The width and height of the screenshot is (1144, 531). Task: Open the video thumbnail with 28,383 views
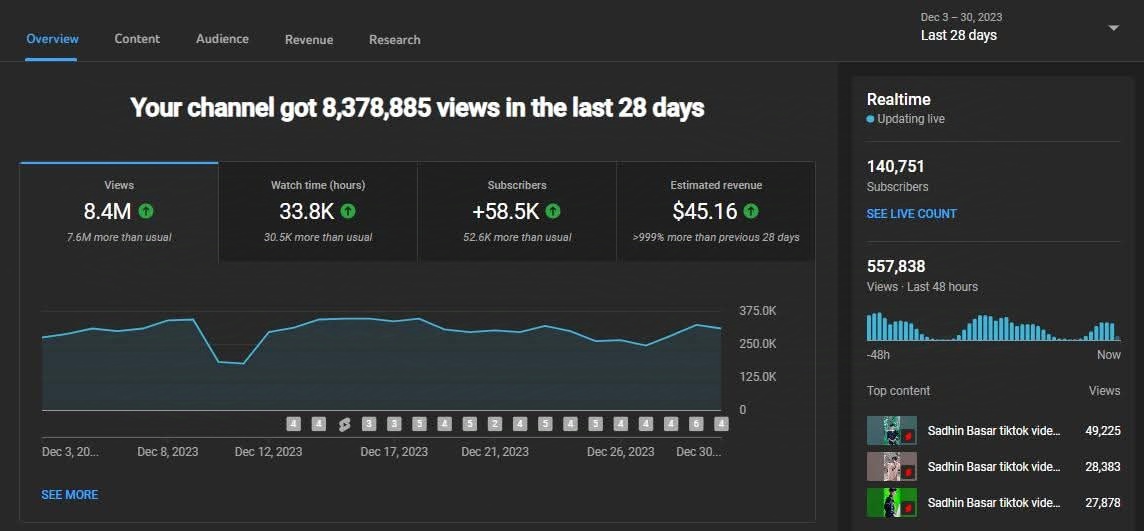[892, 466]
